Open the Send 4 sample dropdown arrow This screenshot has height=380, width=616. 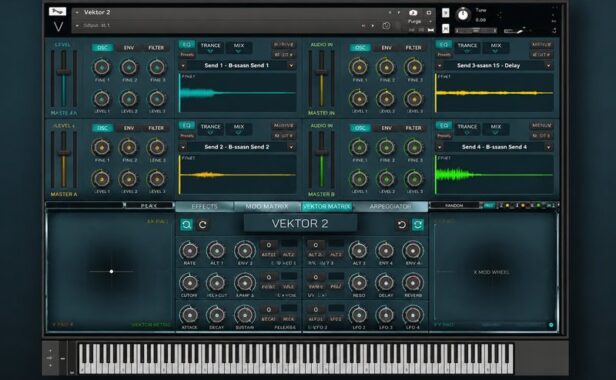tap(548, 147)
